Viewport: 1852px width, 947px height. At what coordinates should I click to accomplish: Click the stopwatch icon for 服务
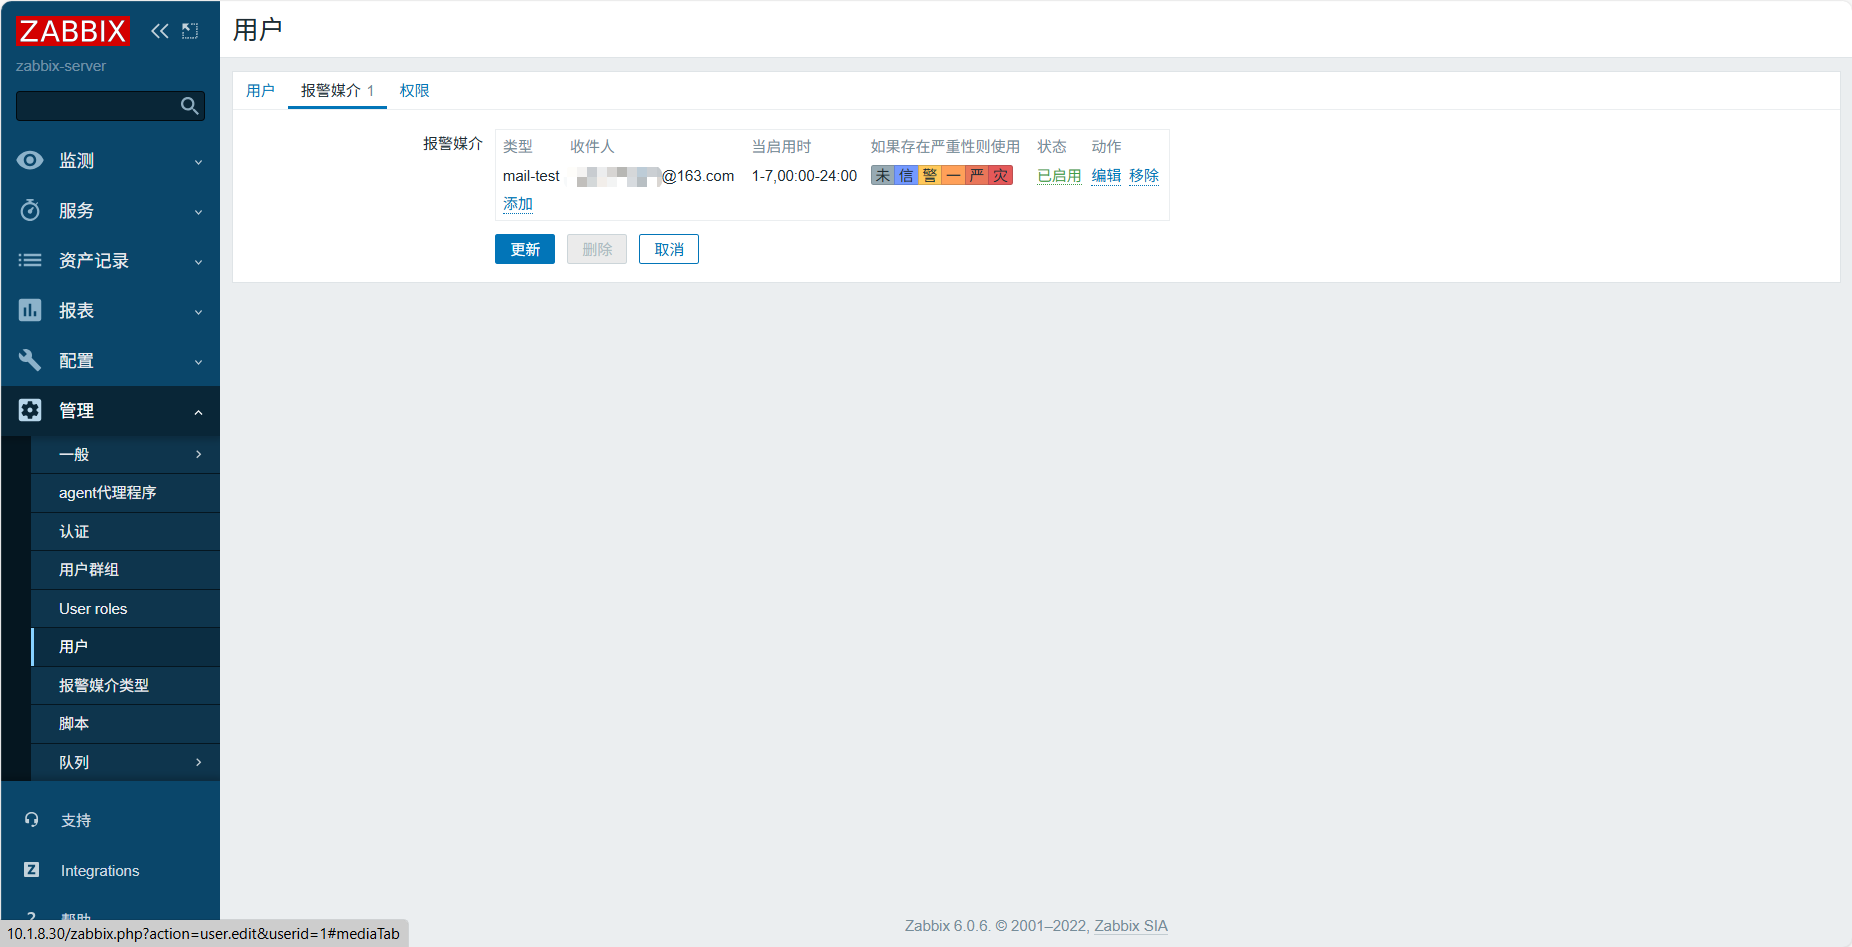coord(30,210)
